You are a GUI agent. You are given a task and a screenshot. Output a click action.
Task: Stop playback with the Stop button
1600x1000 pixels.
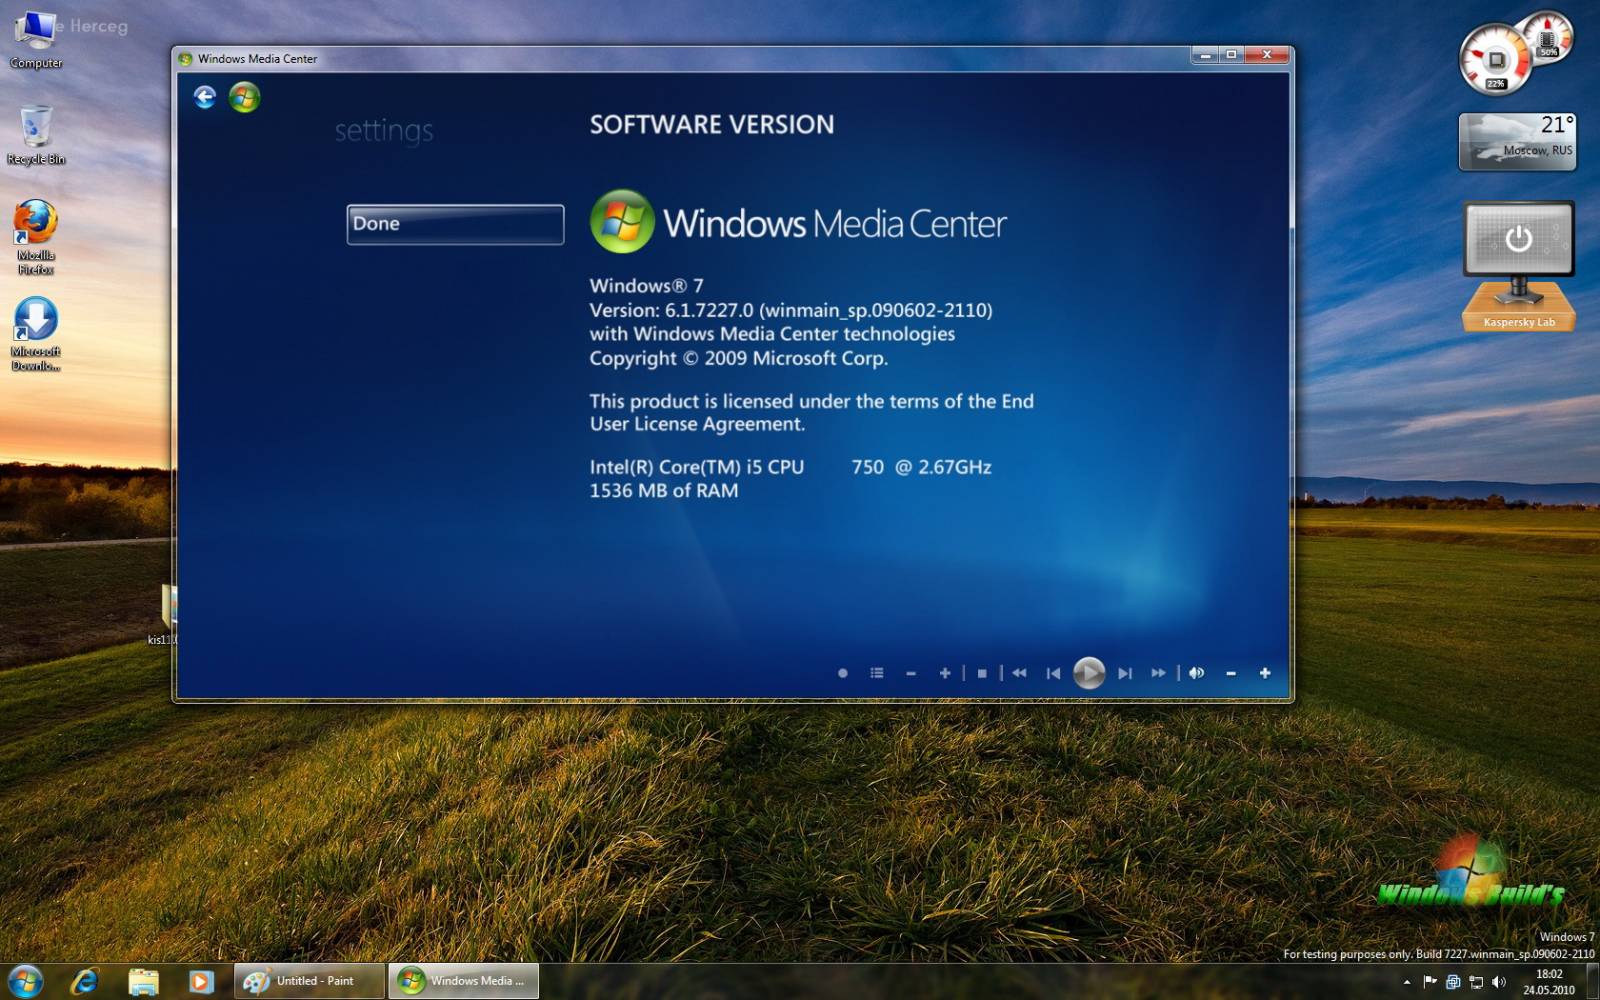point(982,673)
